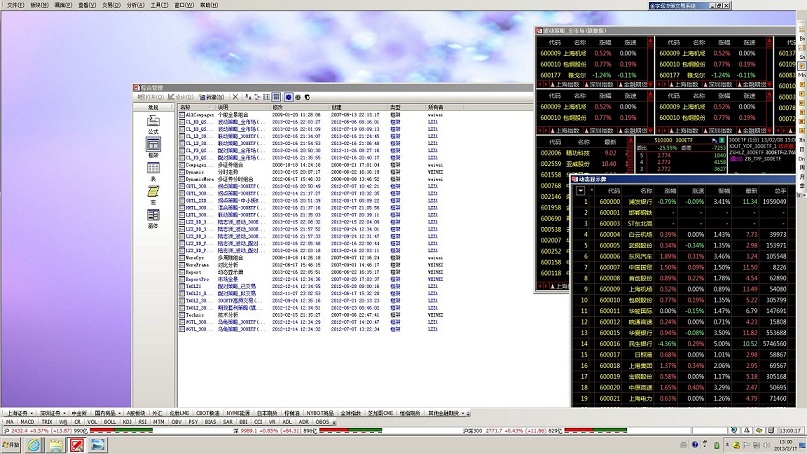Select the RSI indicator tab
This screenshot has height=454, width=807.
[x=143, y=422]
